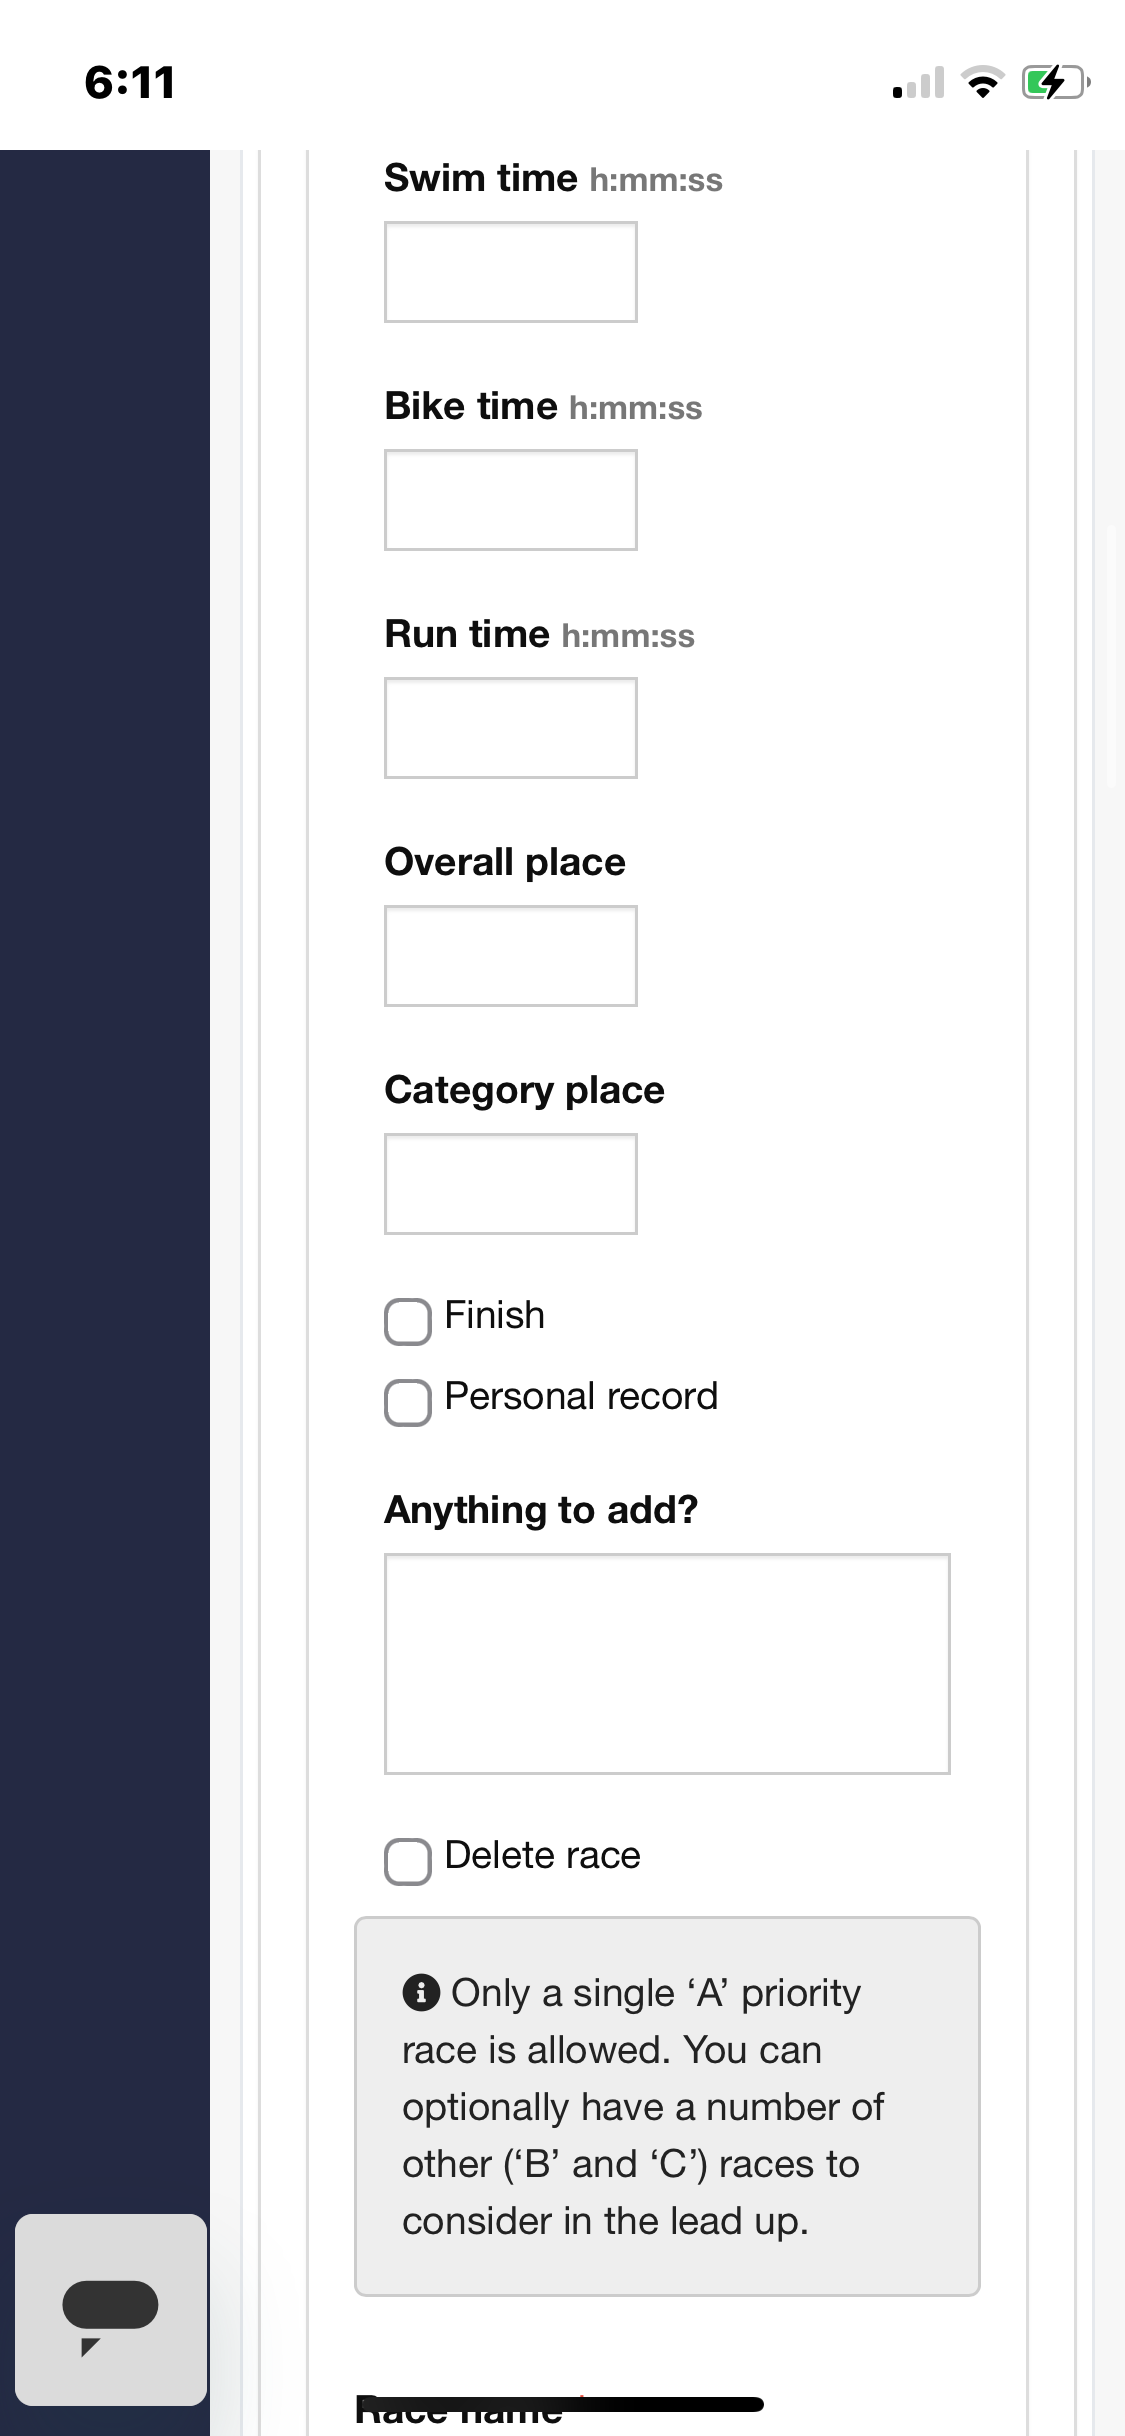Tap the Wi-Fi status icon
This screenshot has width=1125, height=2436.
[983, 82]
